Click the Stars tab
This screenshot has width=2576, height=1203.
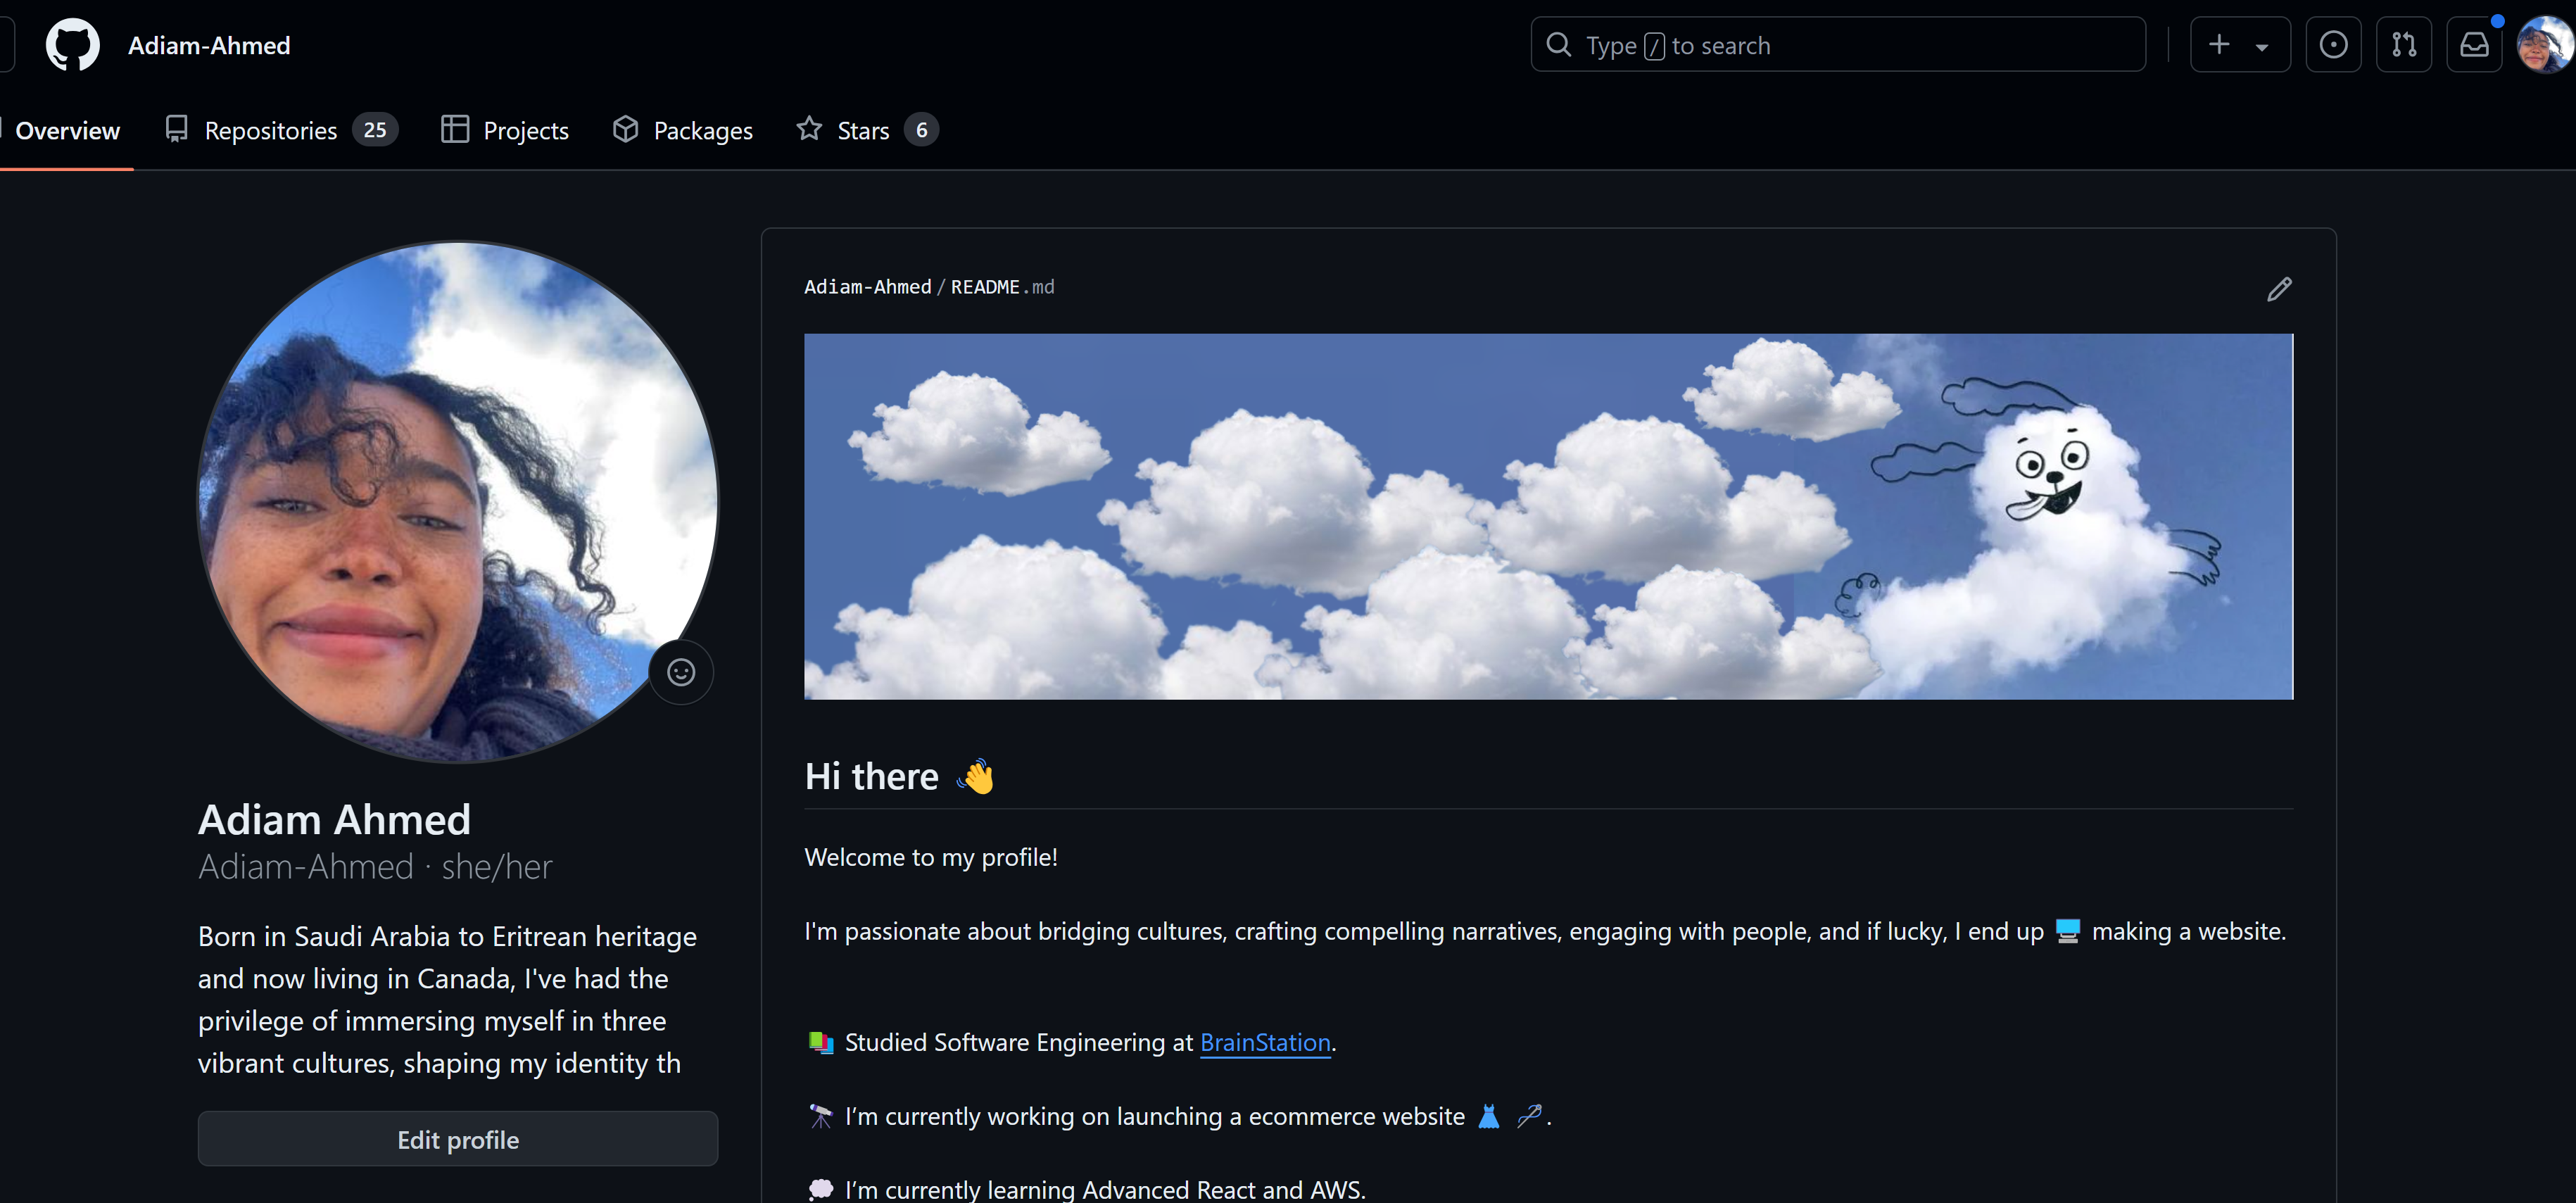[x=862, y=130]
